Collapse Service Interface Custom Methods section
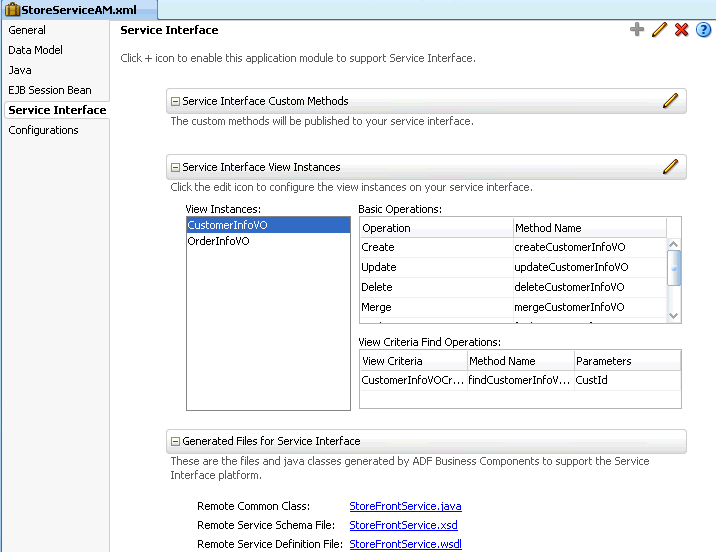Screen dimensions: 716x552 click(x=175, y=101)
